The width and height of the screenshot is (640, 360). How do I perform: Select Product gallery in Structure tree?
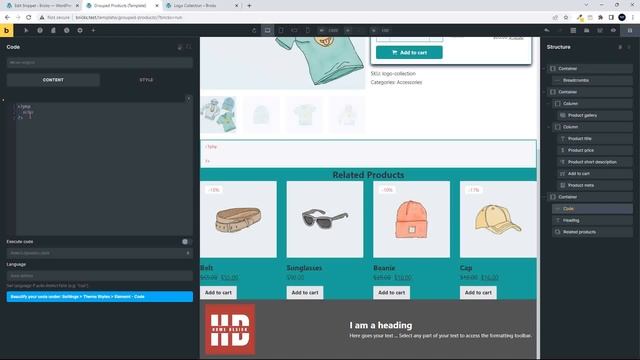click(x=594, y=116)
